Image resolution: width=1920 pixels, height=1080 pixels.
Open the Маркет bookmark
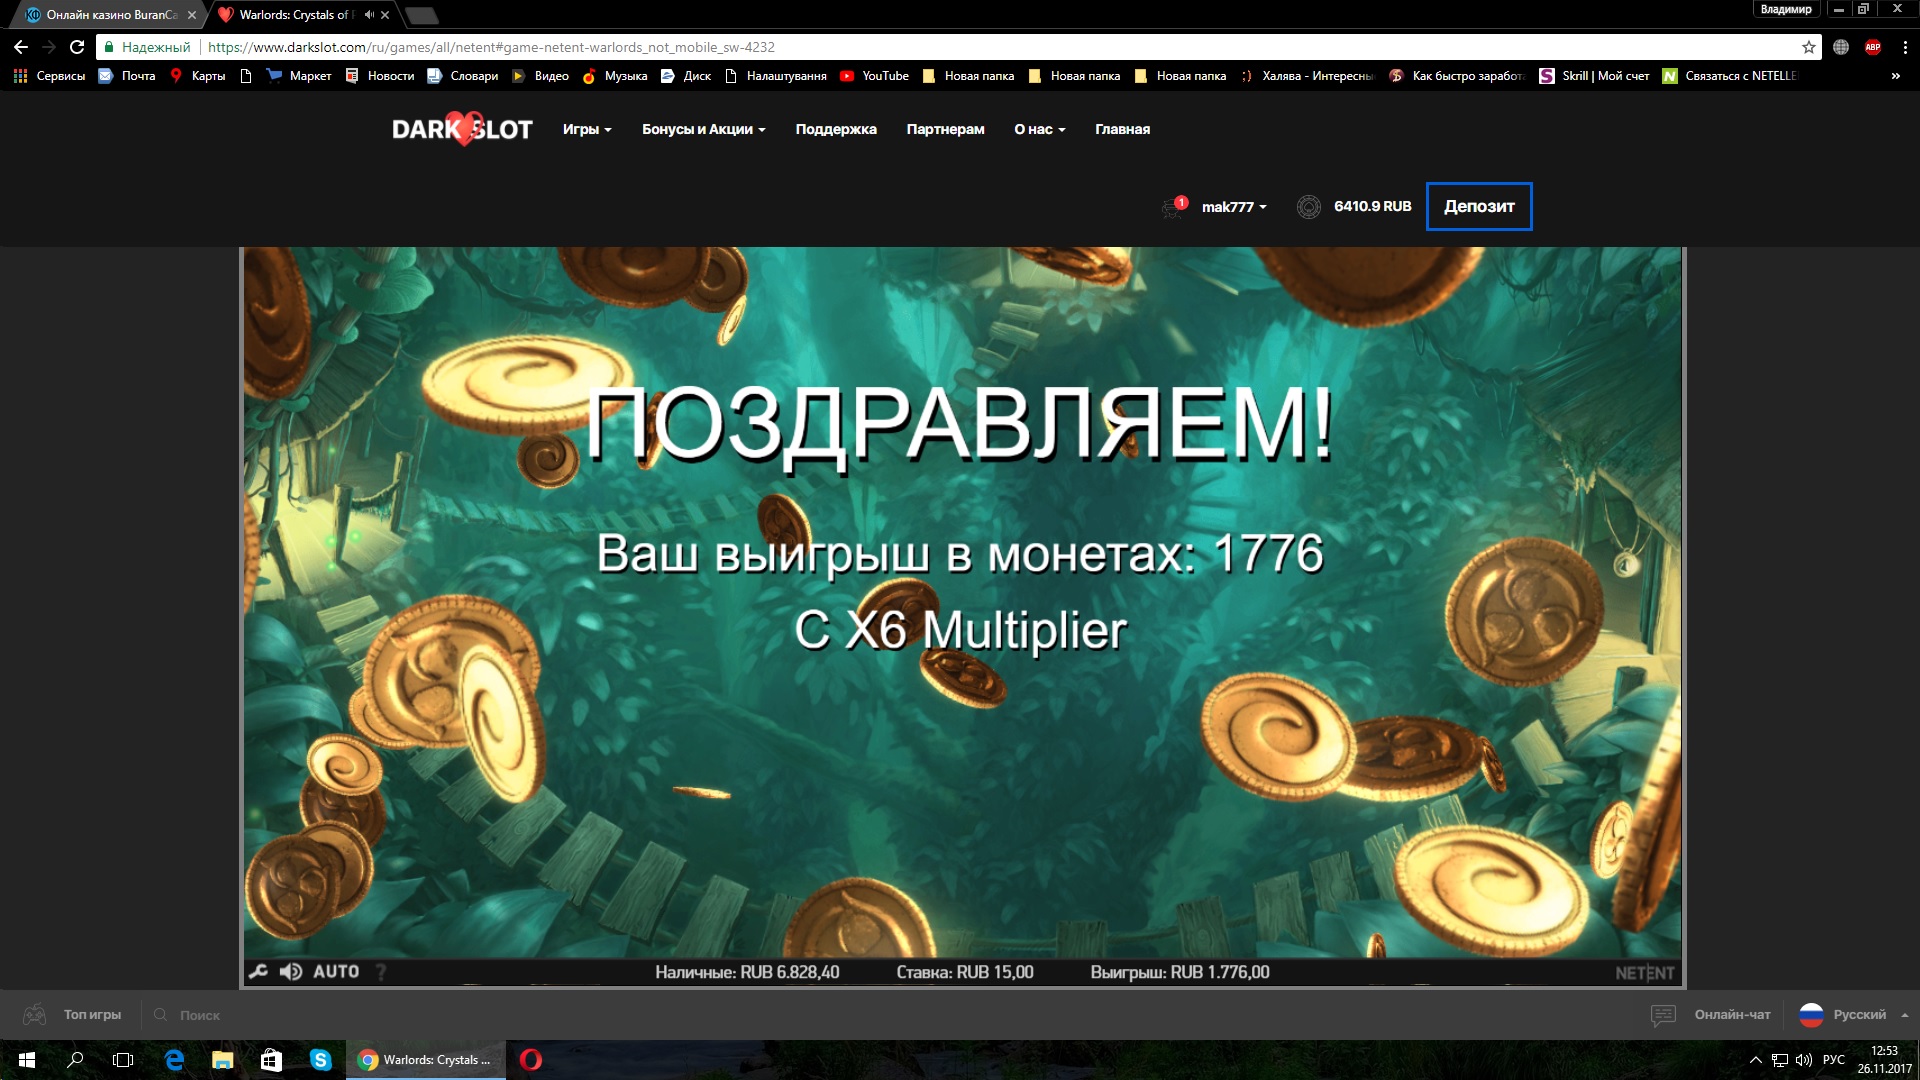click(x=299, y=76)
